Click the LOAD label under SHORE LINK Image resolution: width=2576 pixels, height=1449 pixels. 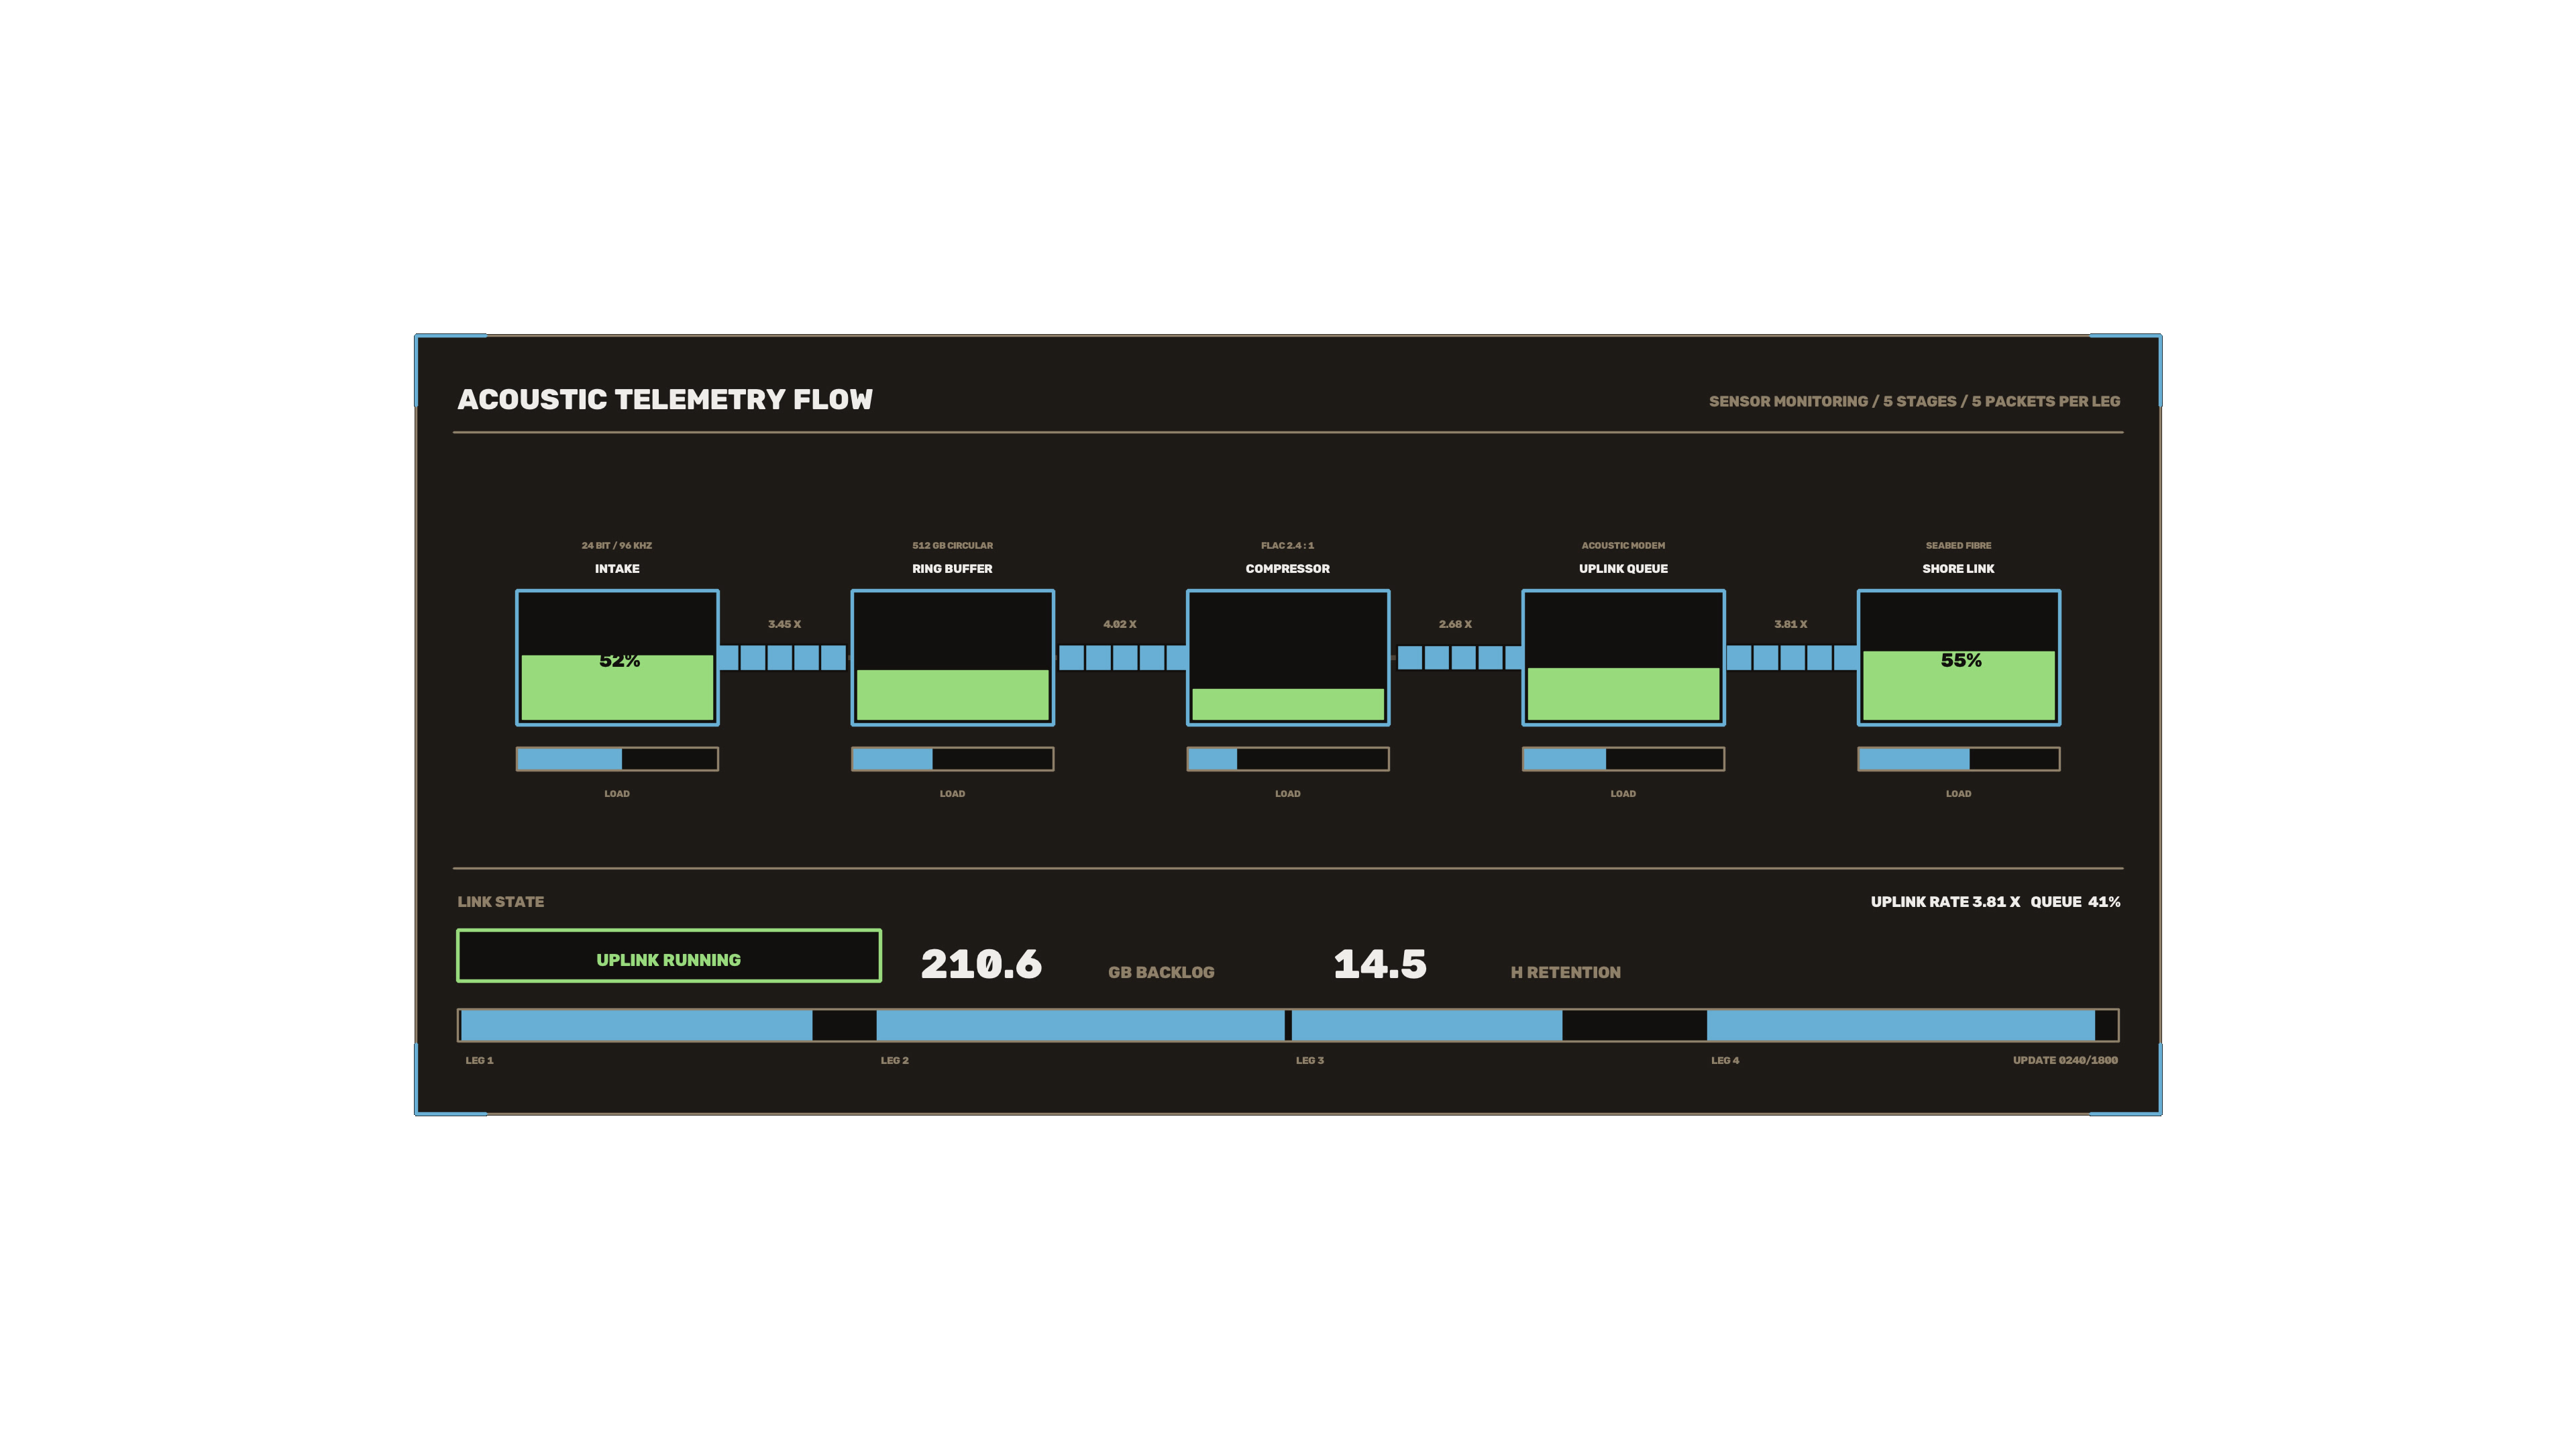pyautogui.click(x=1958, y=793)
